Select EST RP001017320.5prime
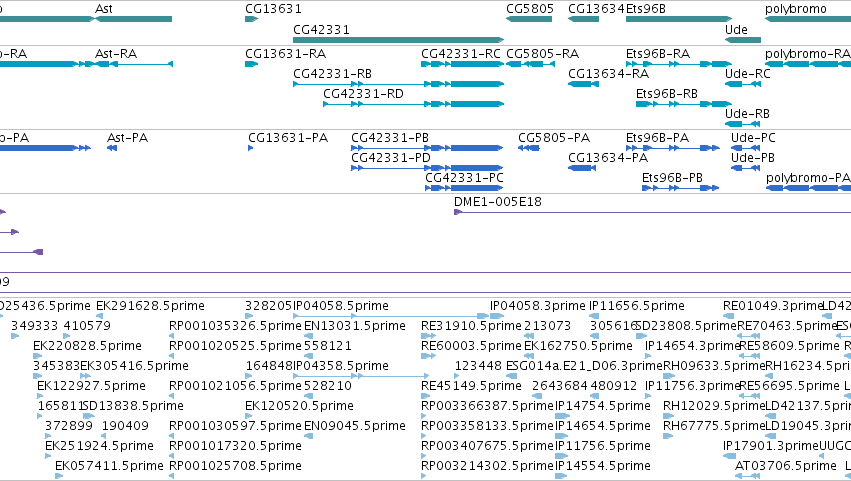This screenshot has height=481, width=851. click(235, 447)
